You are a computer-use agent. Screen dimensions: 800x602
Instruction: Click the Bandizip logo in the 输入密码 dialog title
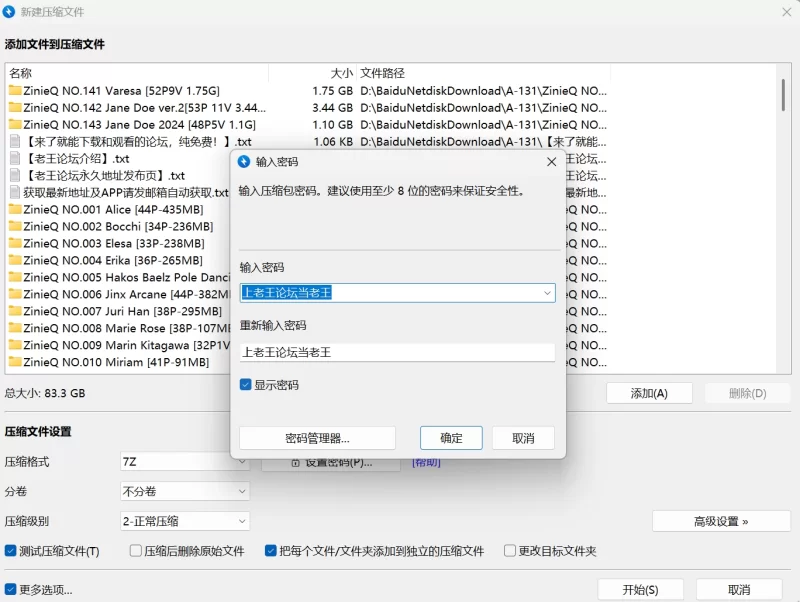(x=244, y=162)
